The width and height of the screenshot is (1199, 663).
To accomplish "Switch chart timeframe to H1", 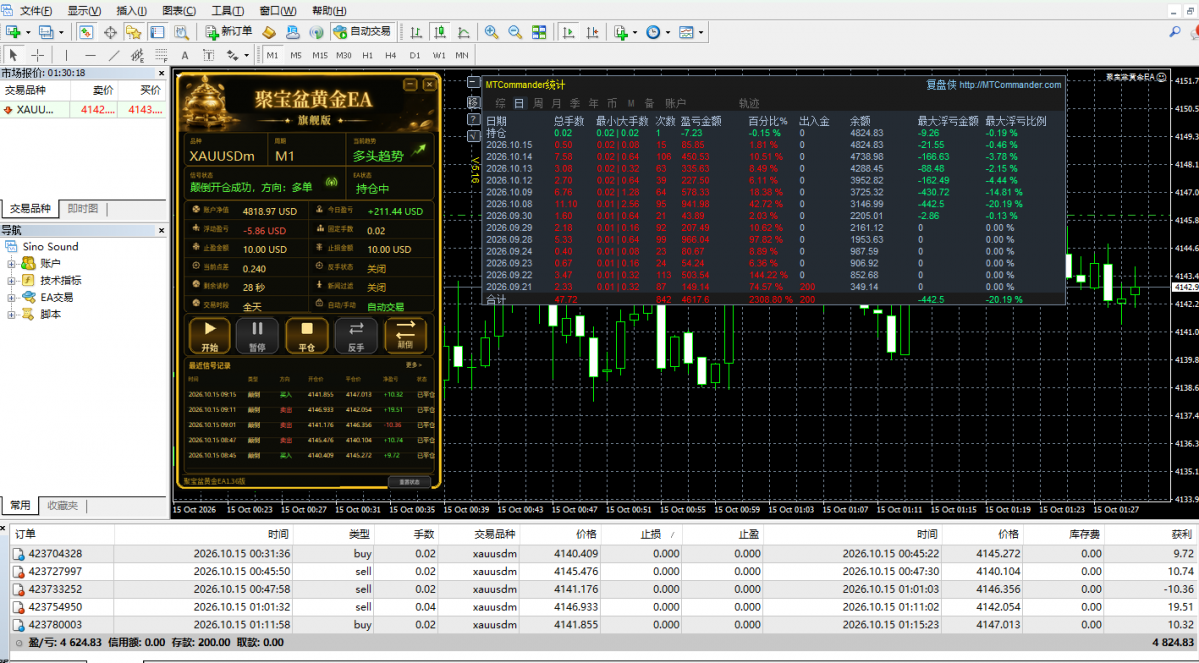I will [368, 55].
